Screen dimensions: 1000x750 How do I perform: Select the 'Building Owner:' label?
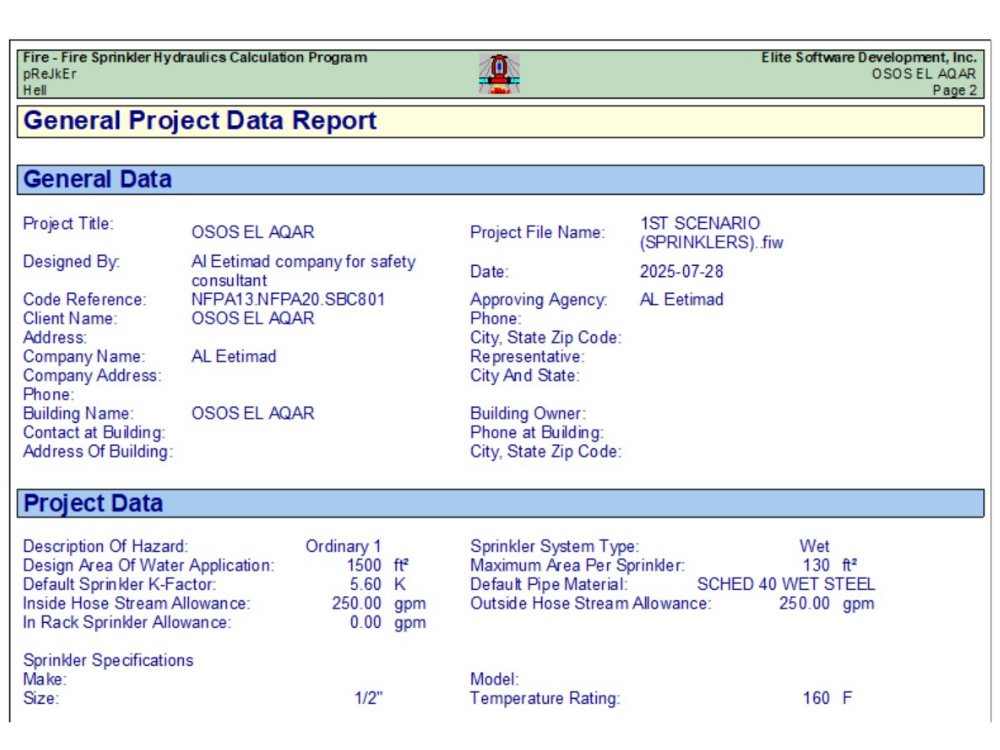pyautogui.click(x=528, y=413)
